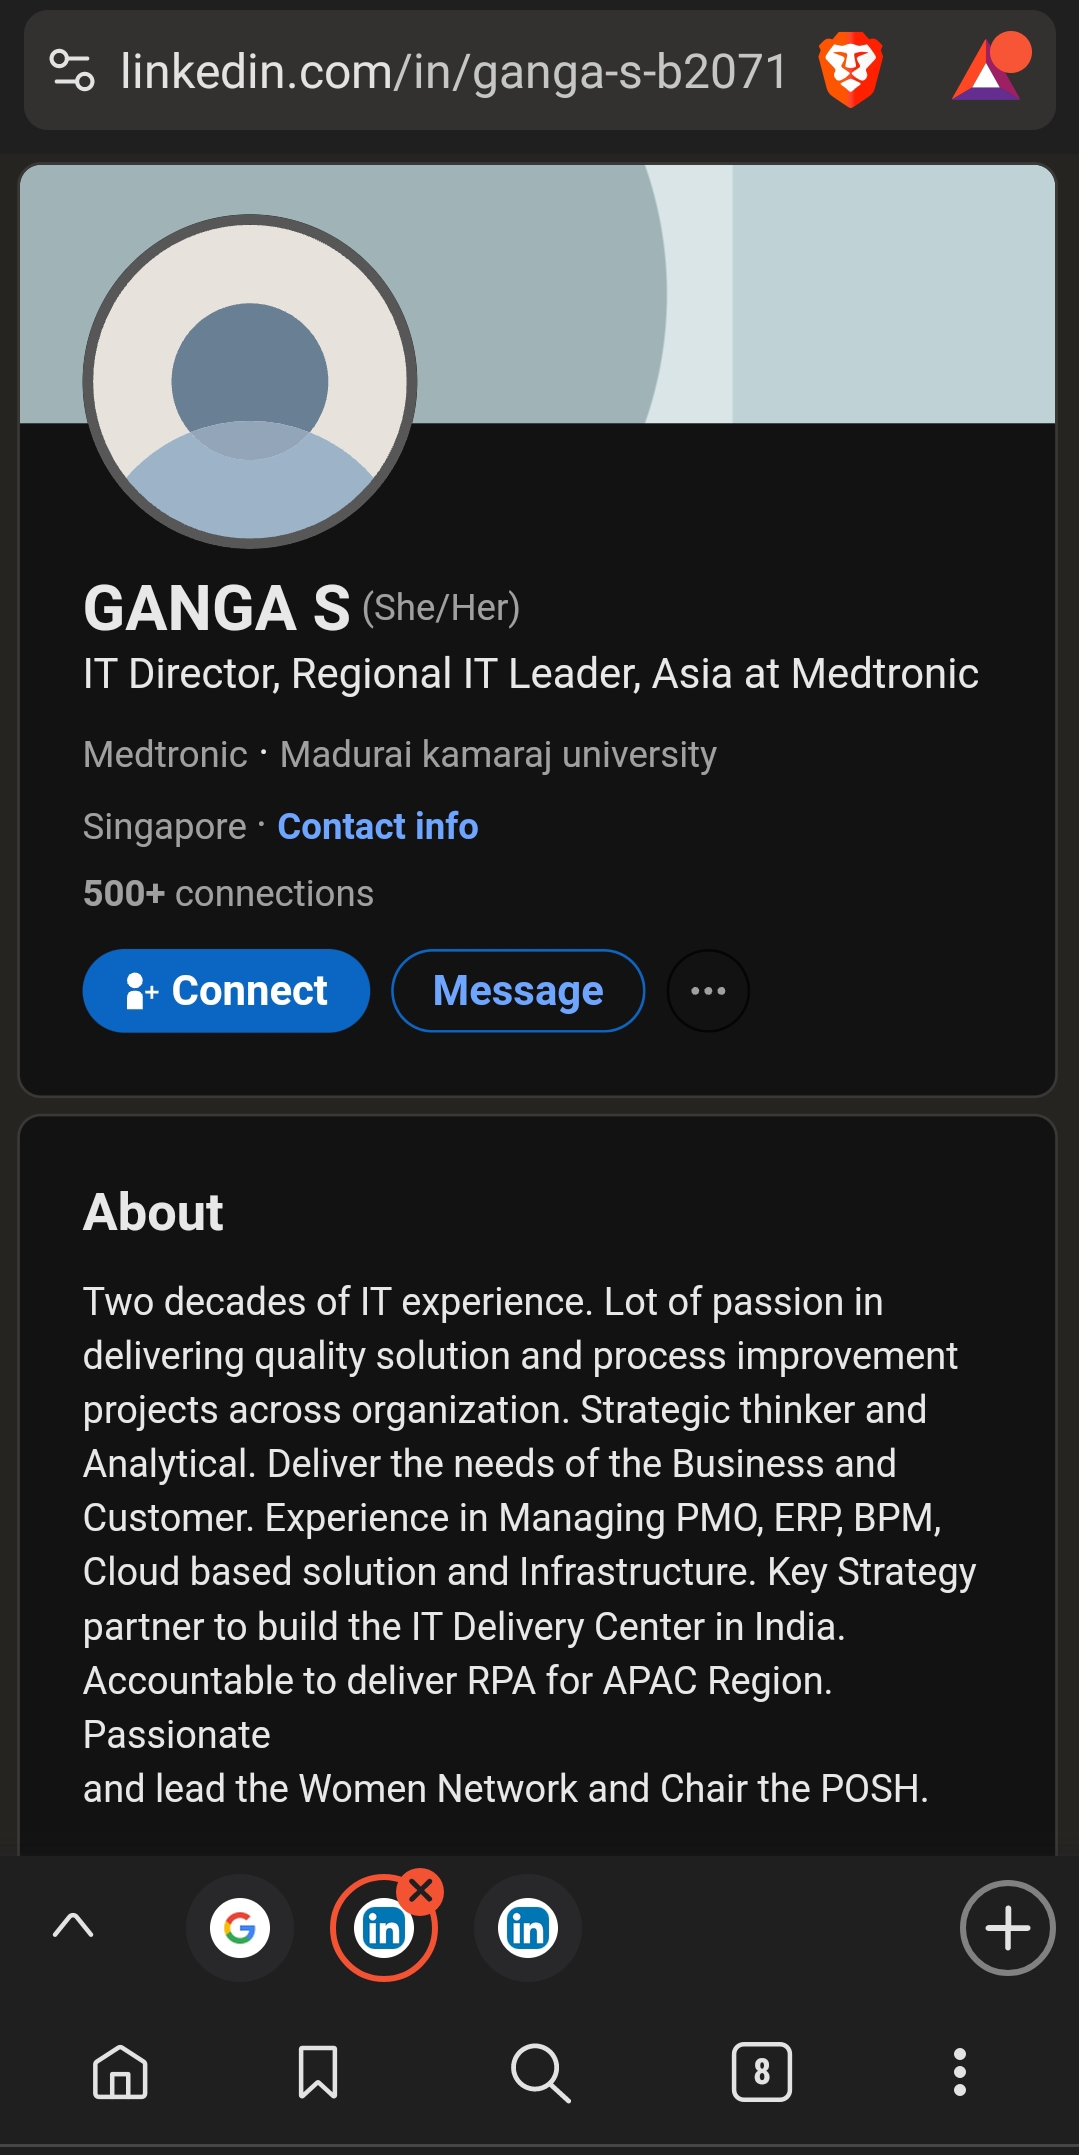Switch to the Google tab
1079x2155 pixels.
[240, 1928]
